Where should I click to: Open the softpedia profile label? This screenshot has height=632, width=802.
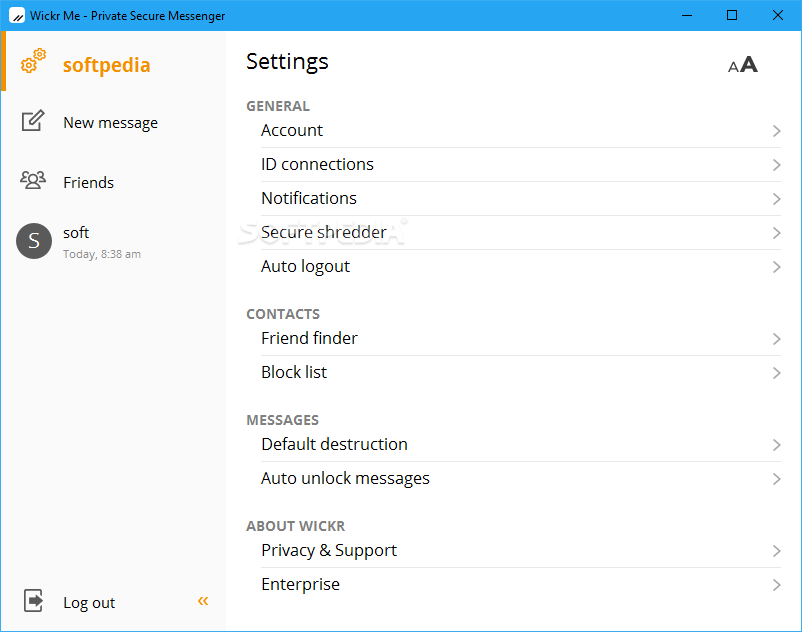106,65
